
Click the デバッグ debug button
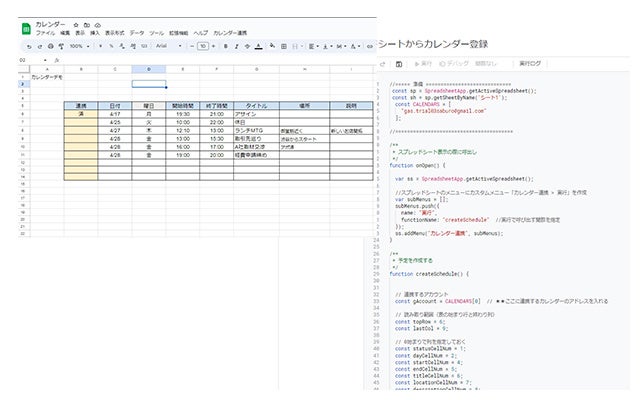point(452,63)
